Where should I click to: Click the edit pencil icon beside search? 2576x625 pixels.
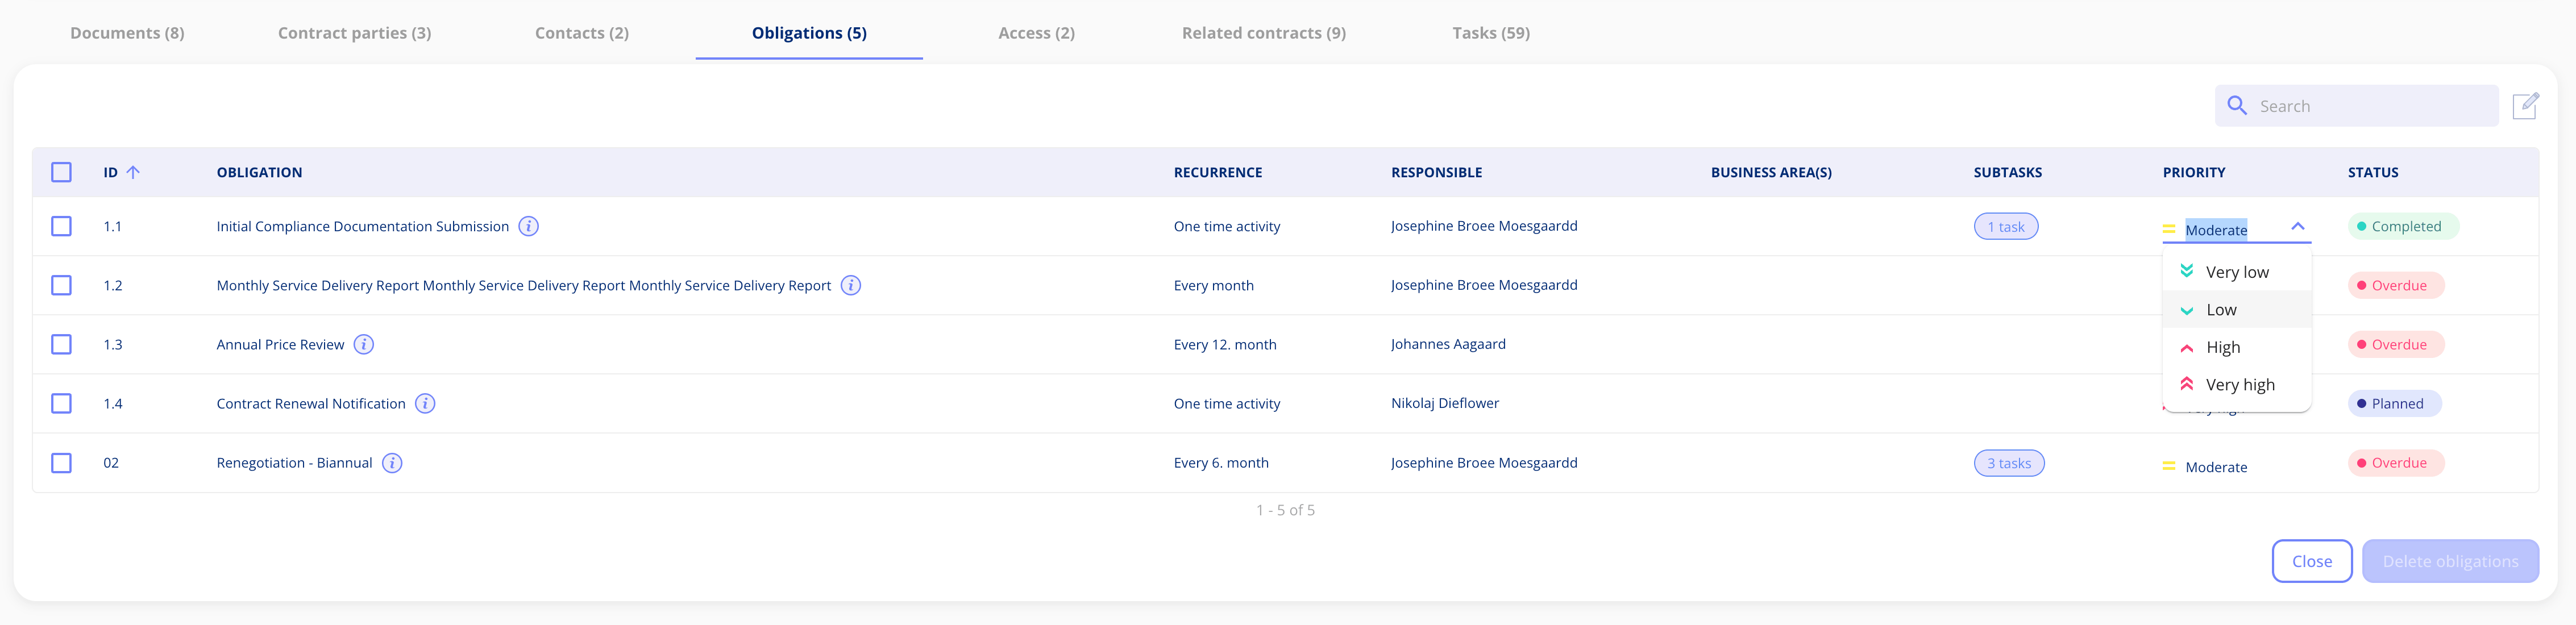2525,106
